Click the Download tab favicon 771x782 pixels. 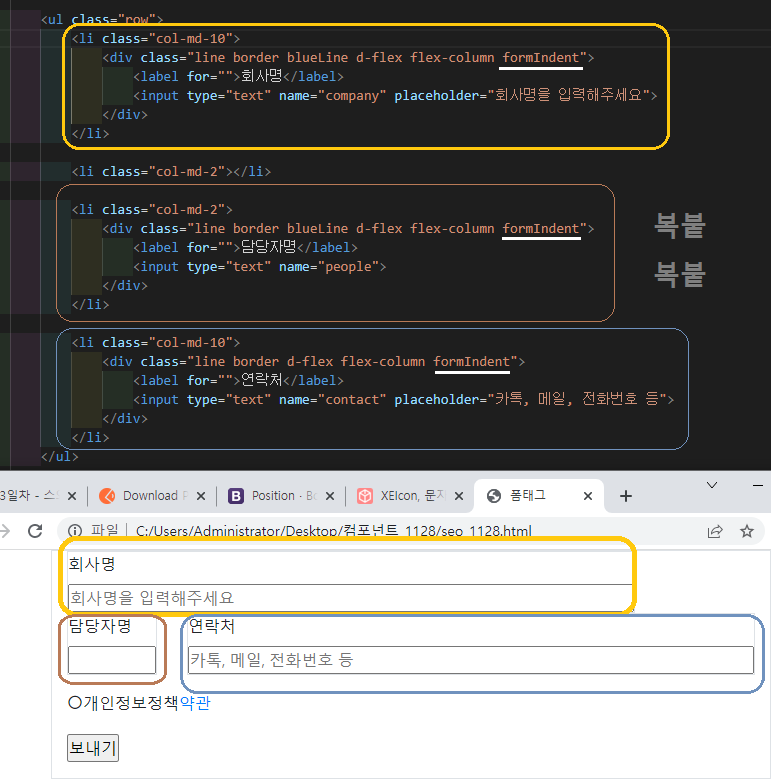click(x=107, y=496)
